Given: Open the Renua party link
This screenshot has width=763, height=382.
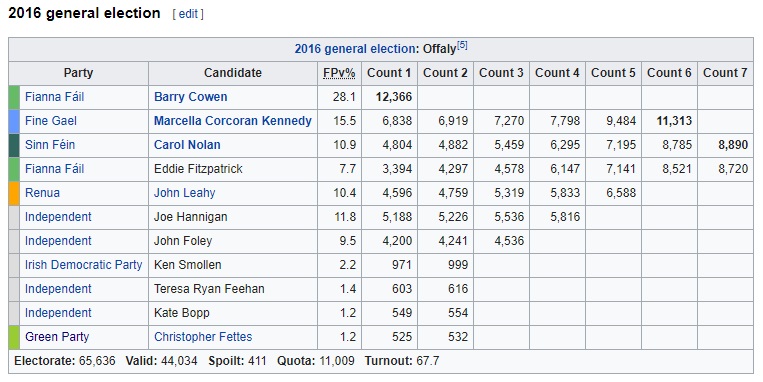Looking at the screenshot, I should [x=42, y=193].
